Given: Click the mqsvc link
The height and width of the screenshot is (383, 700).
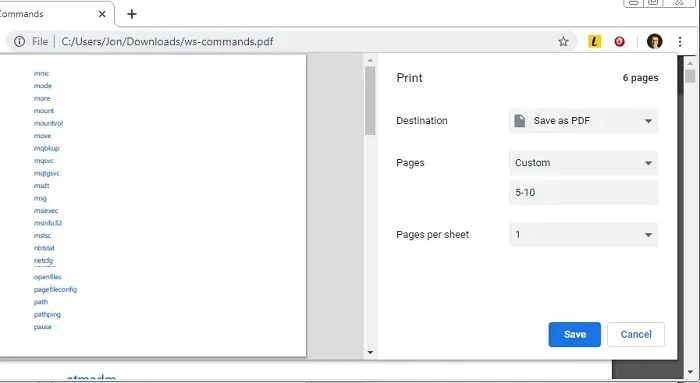Looking at the screenshot, I should coord(44,161).
